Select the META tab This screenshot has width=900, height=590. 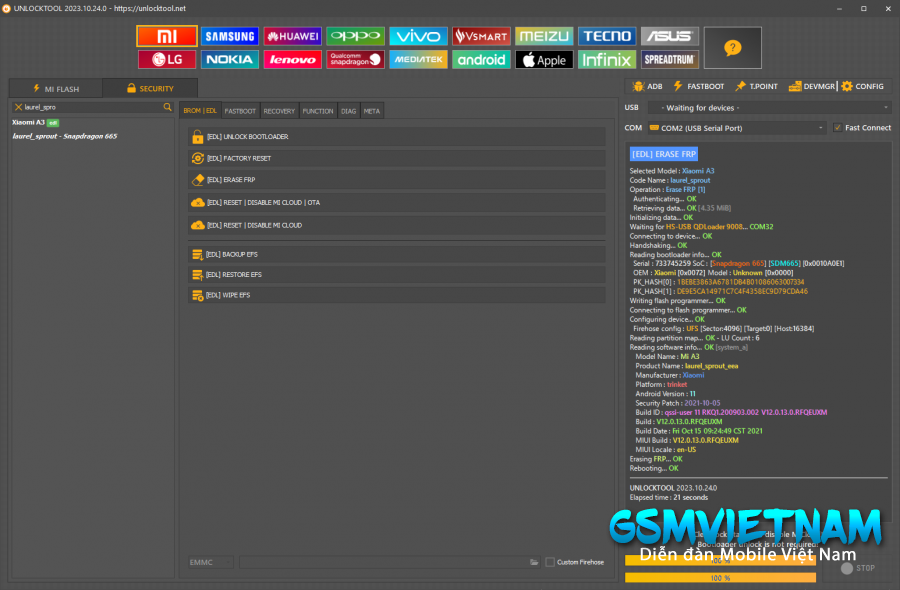pyautogui.click(x=371, y=111)
